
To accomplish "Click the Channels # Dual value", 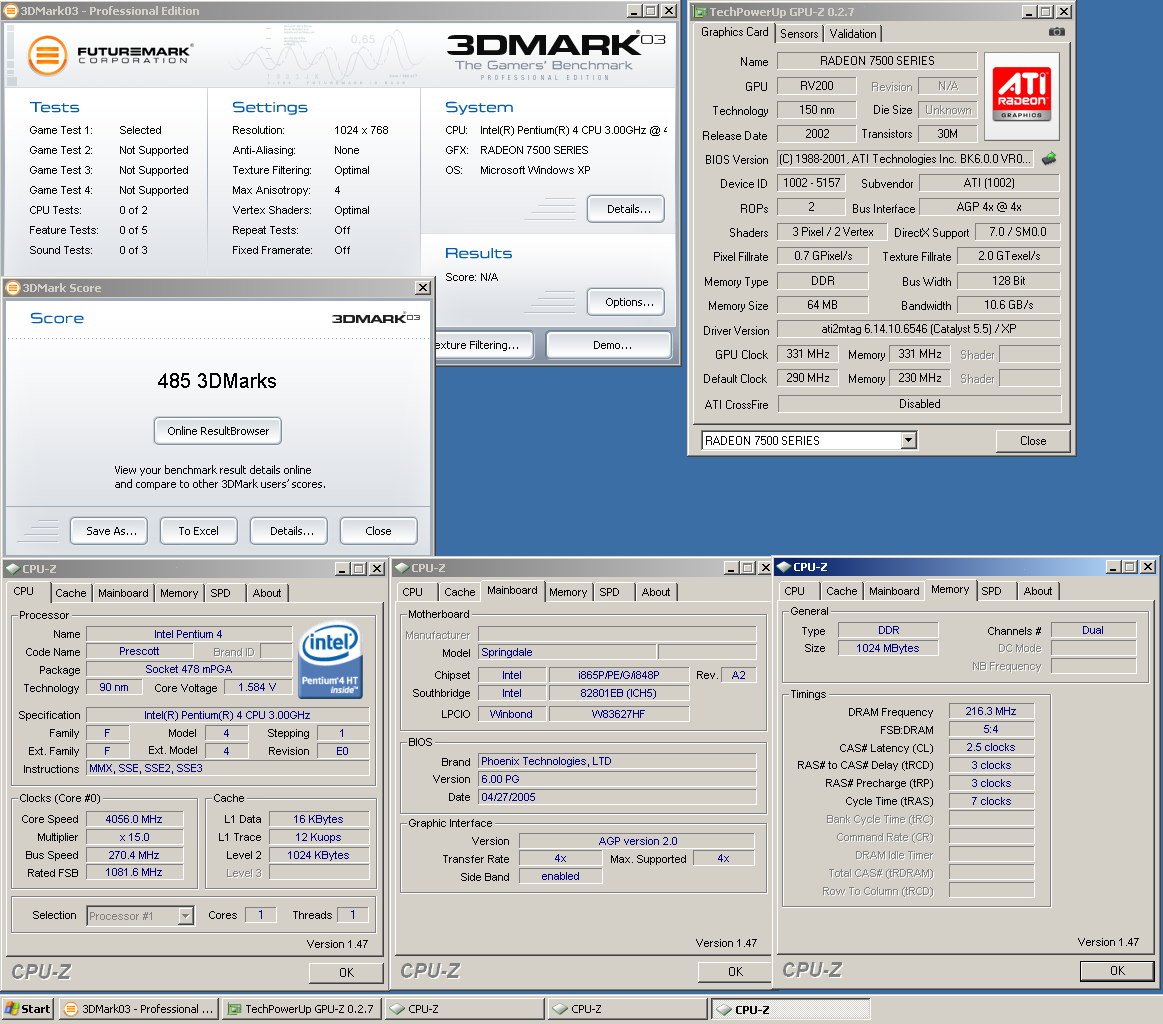I will coord(1093,630).
